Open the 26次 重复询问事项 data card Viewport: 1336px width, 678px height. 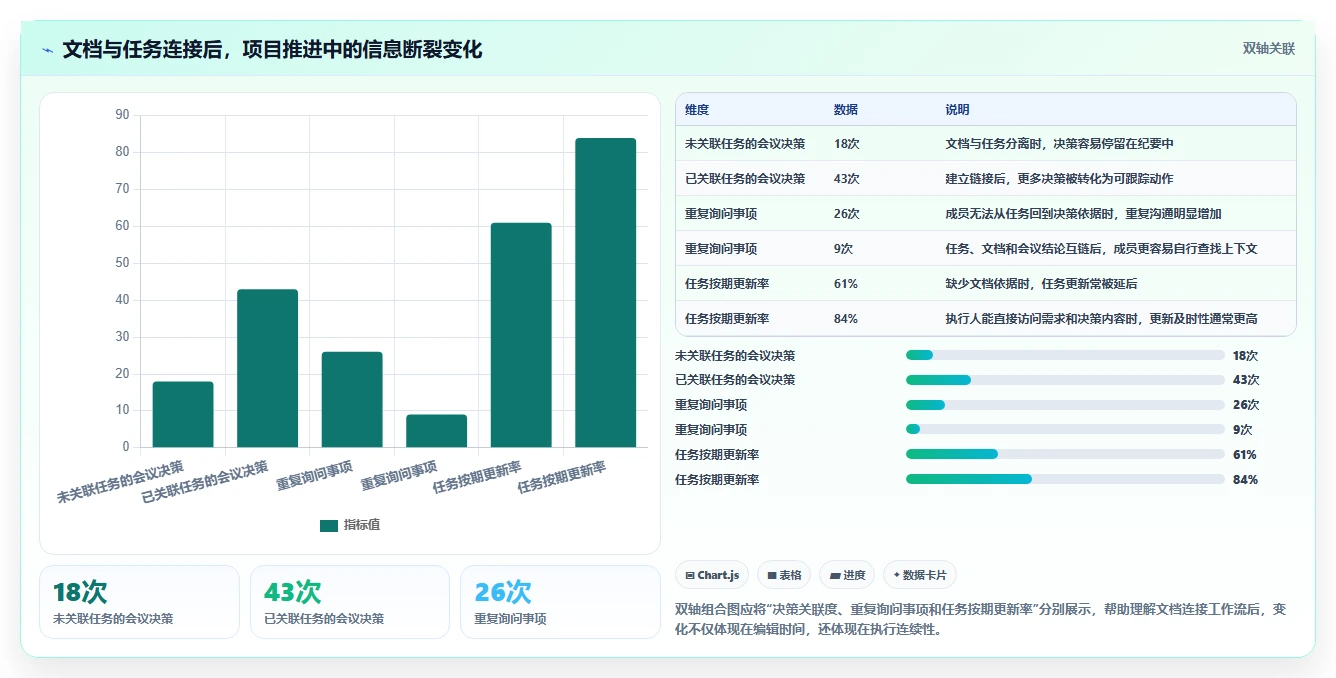pos(560,602)
